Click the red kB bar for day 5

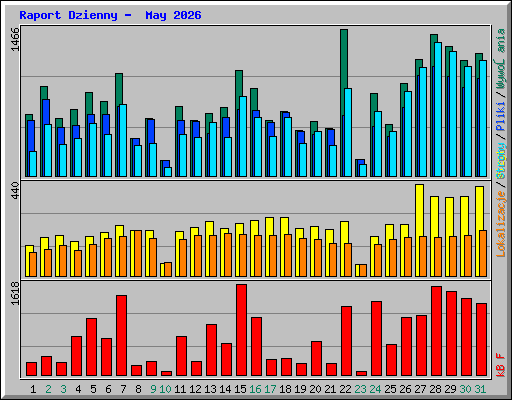click(91, 347)
